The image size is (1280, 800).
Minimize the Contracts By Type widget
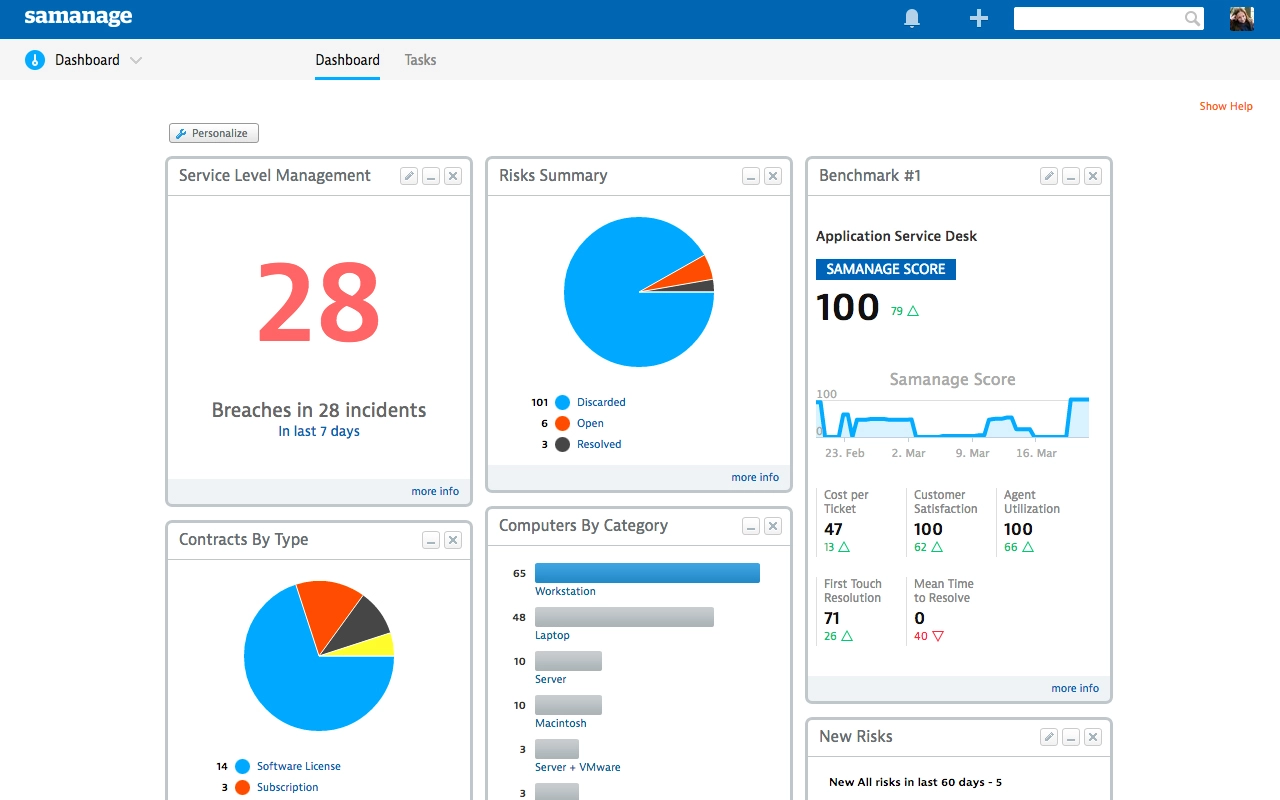431,540
